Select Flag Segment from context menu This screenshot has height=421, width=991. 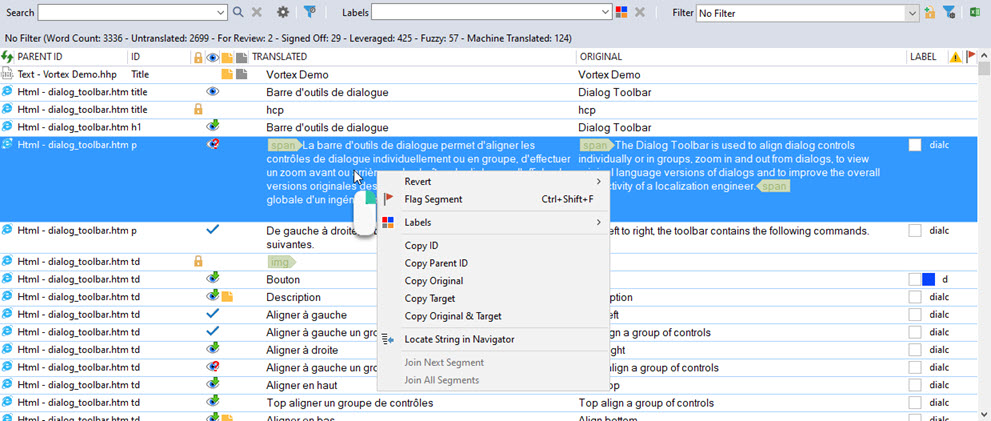click(x=433, y=199)
